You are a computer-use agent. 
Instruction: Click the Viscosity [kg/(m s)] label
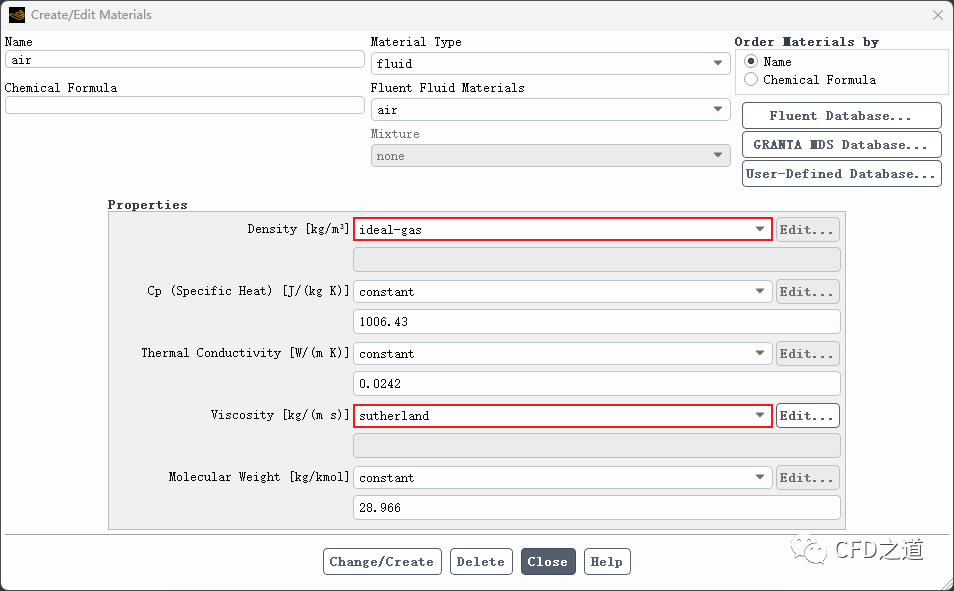click(x=280, y=415)
